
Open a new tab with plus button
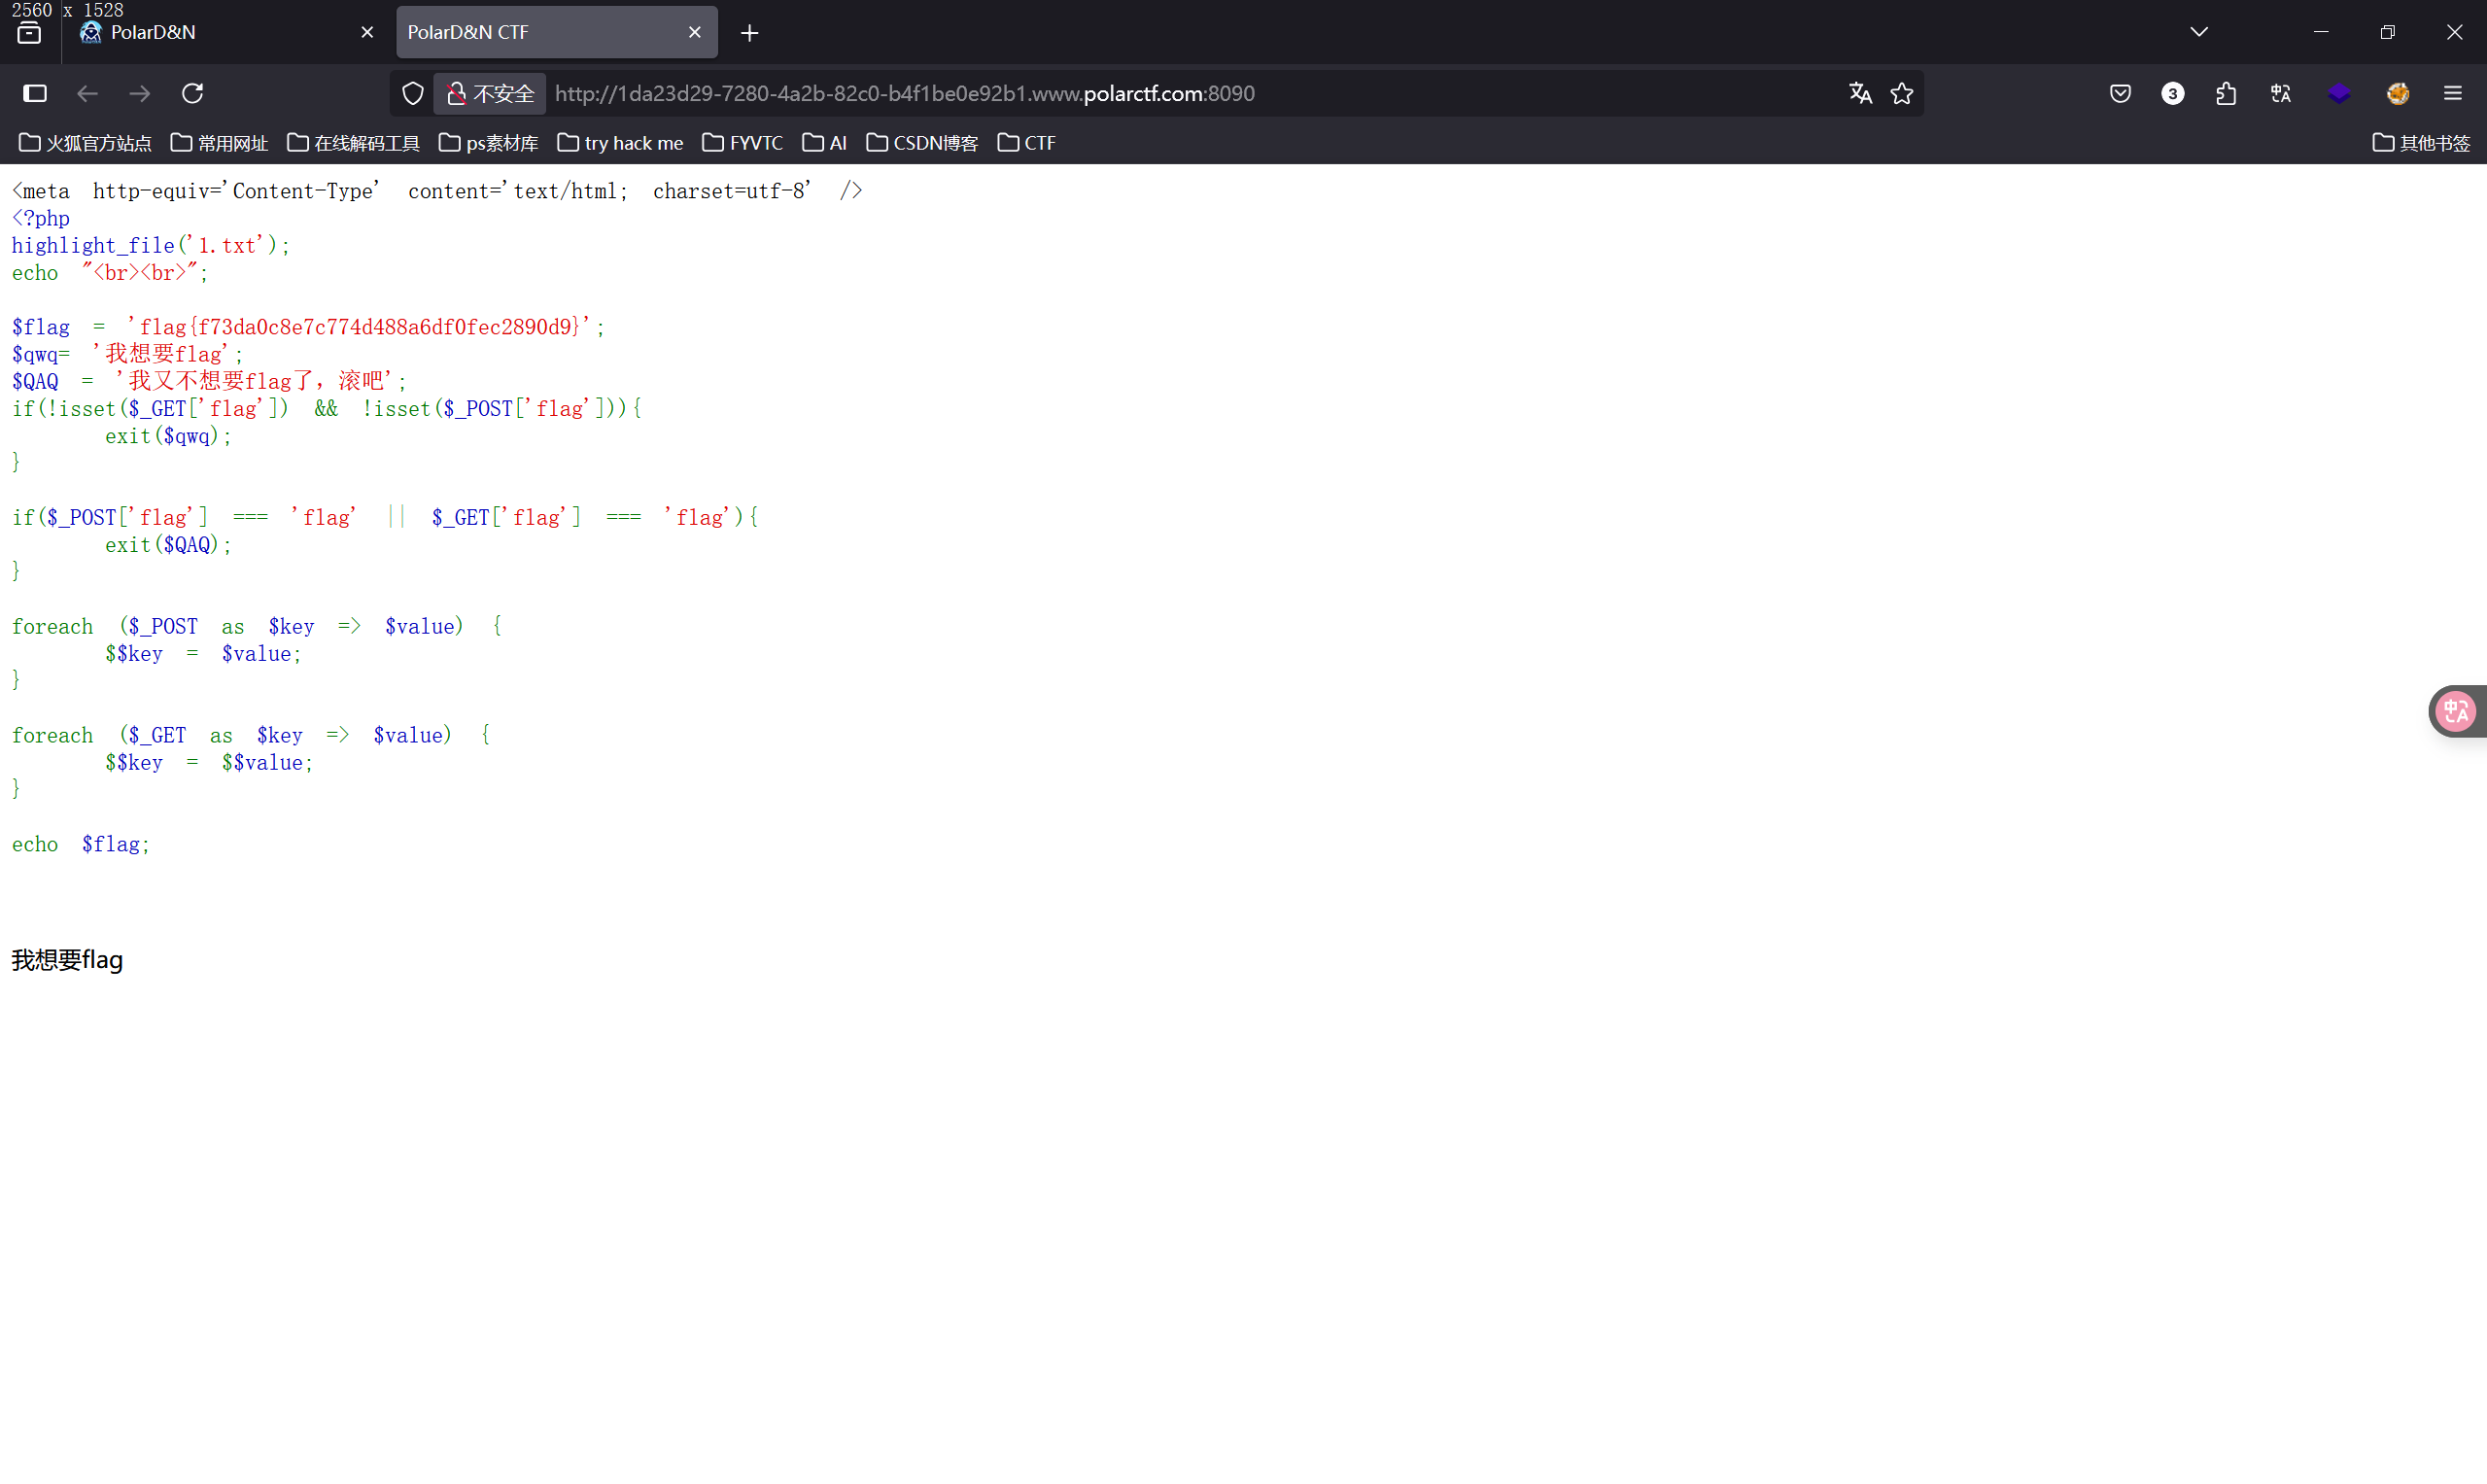(749, 33)
